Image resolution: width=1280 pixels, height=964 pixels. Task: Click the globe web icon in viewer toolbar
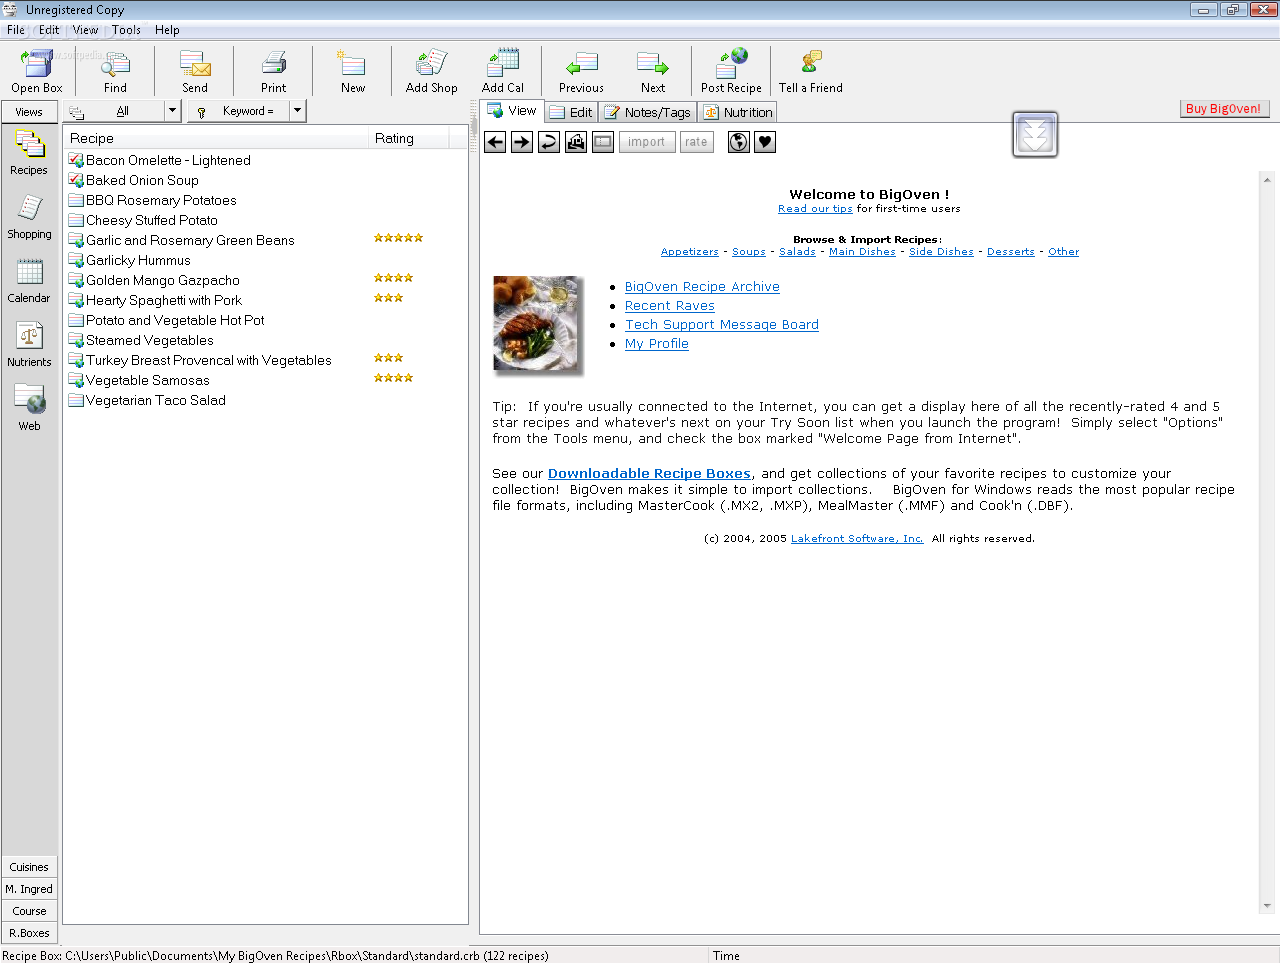(739, 142)
